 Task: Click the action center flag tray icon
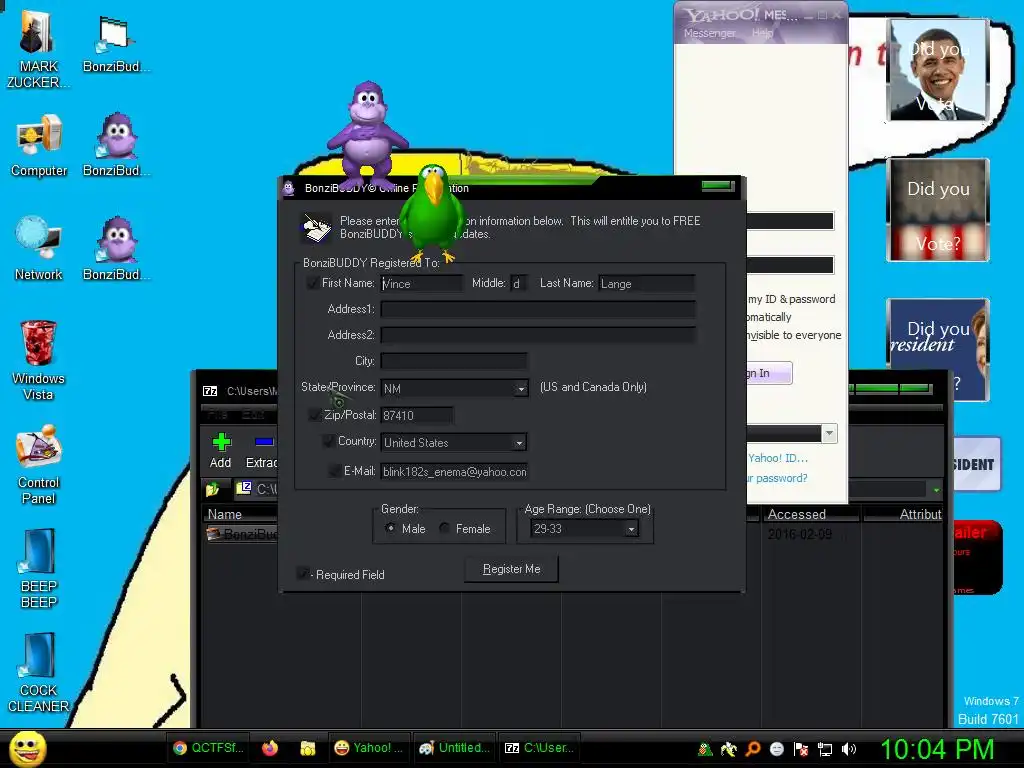coord(801,749)
